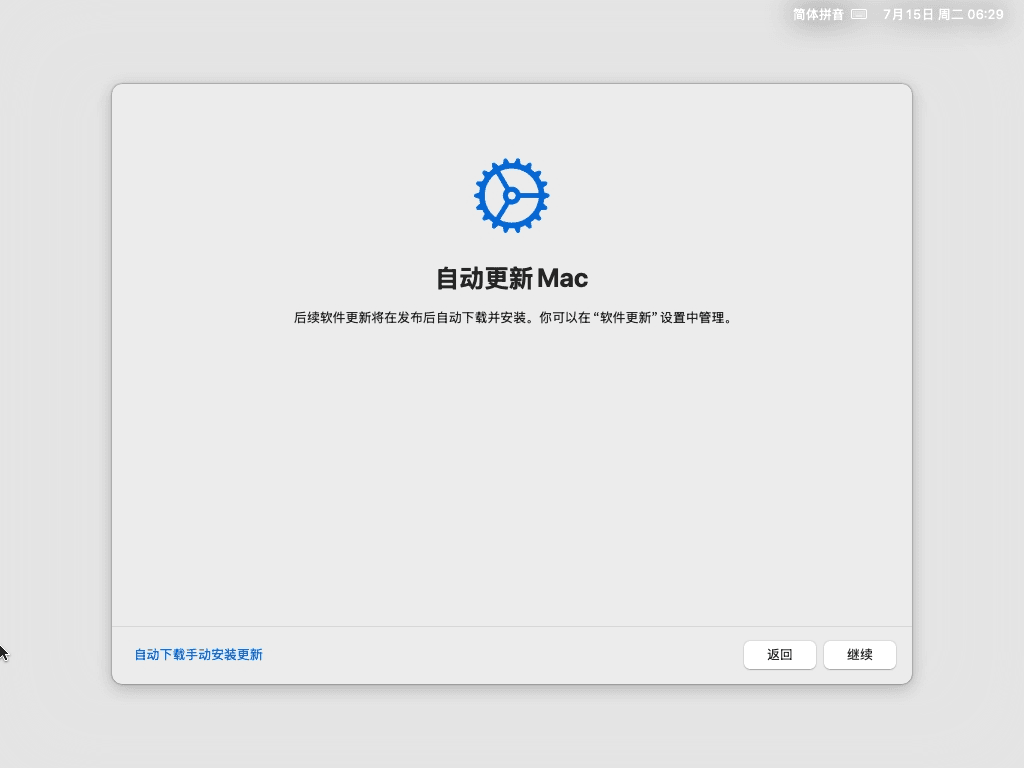Click the blue gear update icon
Screen dimensions: 1024x768
(x=511, y=195)
